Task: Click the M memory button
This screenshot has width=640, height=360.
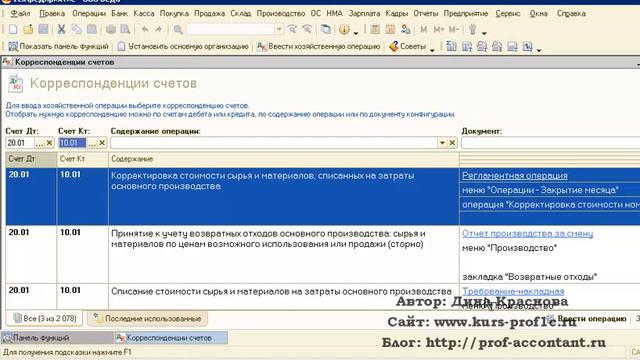Action: pos(423,29)
